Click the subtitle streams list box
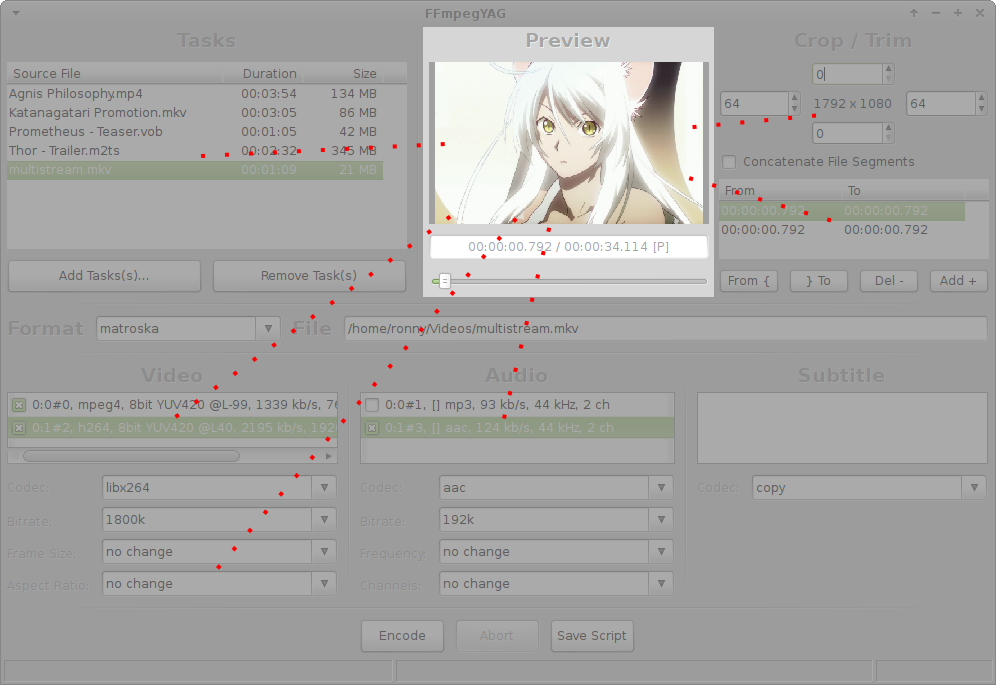Viewport: 996px width, 685px height. click(x=842, y=428)
